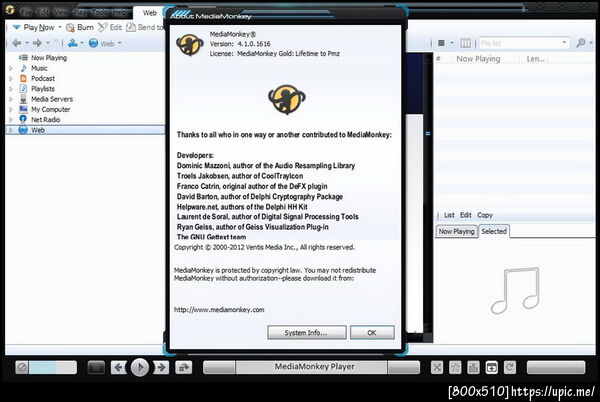Viewport: 600px width, 402px height.
Task: Click the album art music note placeholder
Action: [x=516, y=291]
